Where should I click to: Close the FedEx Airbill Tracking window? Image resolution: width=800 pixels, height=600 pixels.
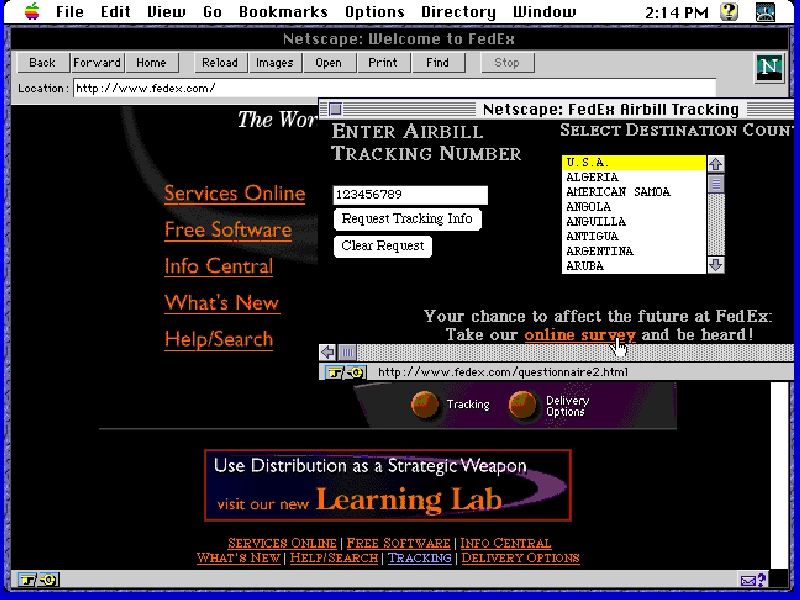point(335,109)
